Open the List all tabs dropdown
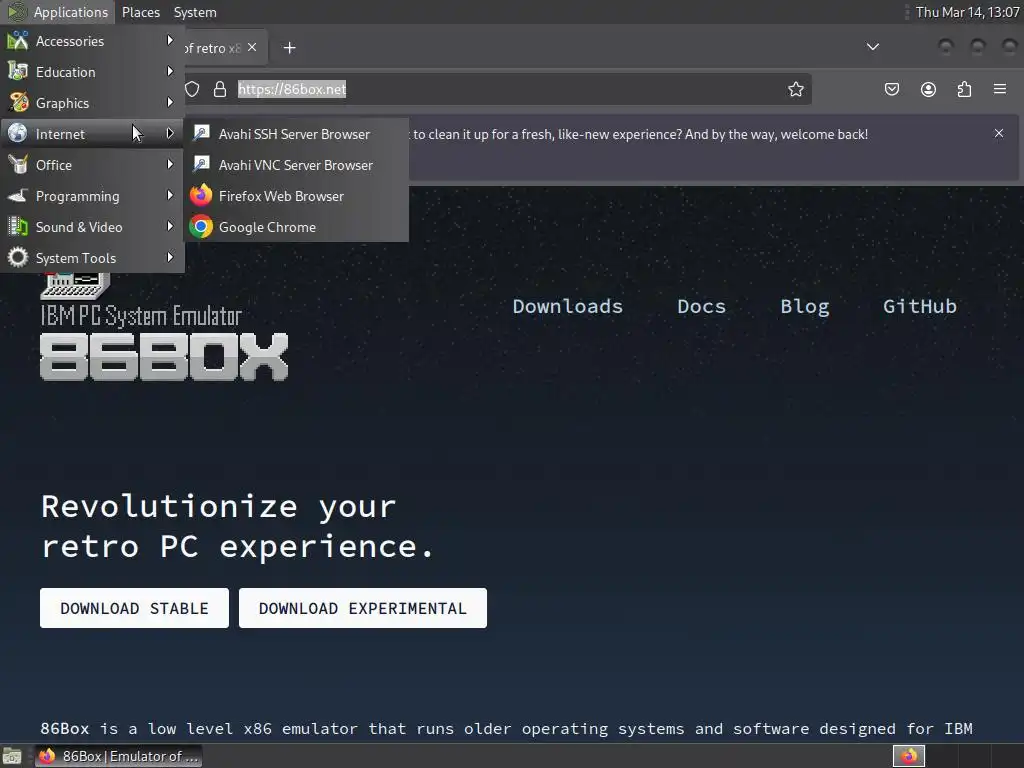This screenshot has height=768, width=1024. click(872, 47)
